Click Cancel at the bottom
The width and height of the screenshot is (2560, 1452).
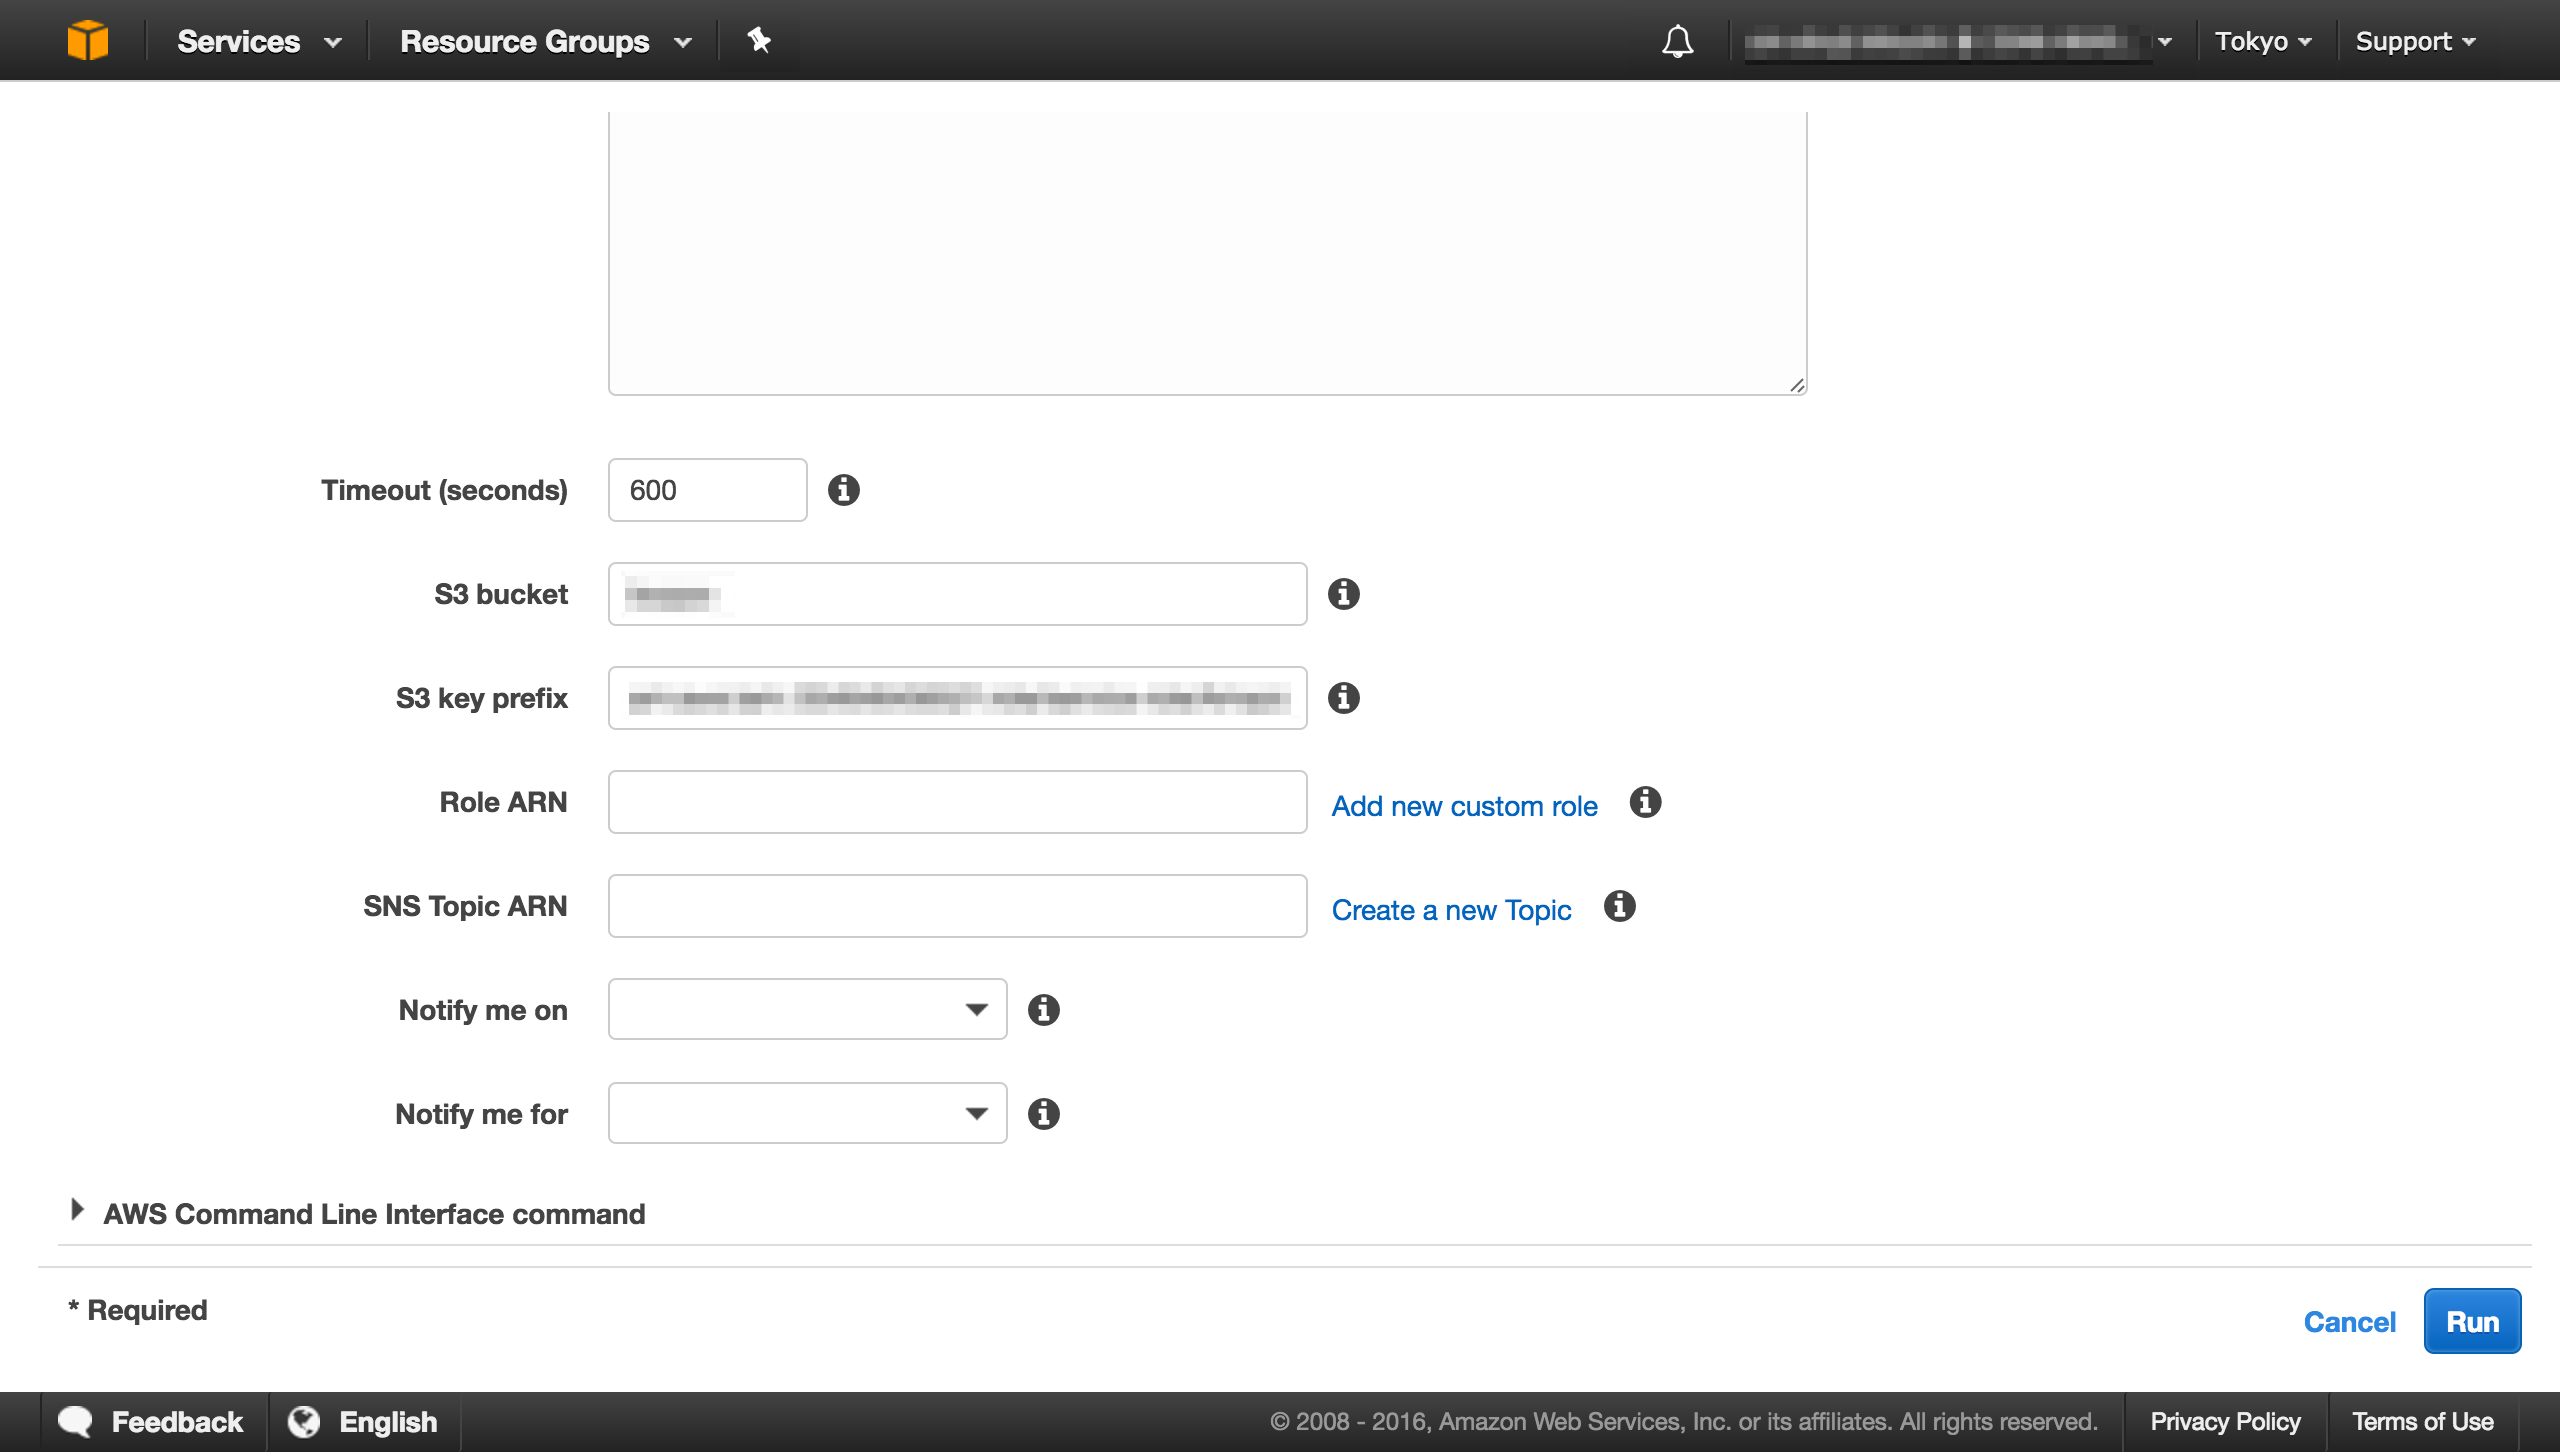click(x=2350, y=1321)
